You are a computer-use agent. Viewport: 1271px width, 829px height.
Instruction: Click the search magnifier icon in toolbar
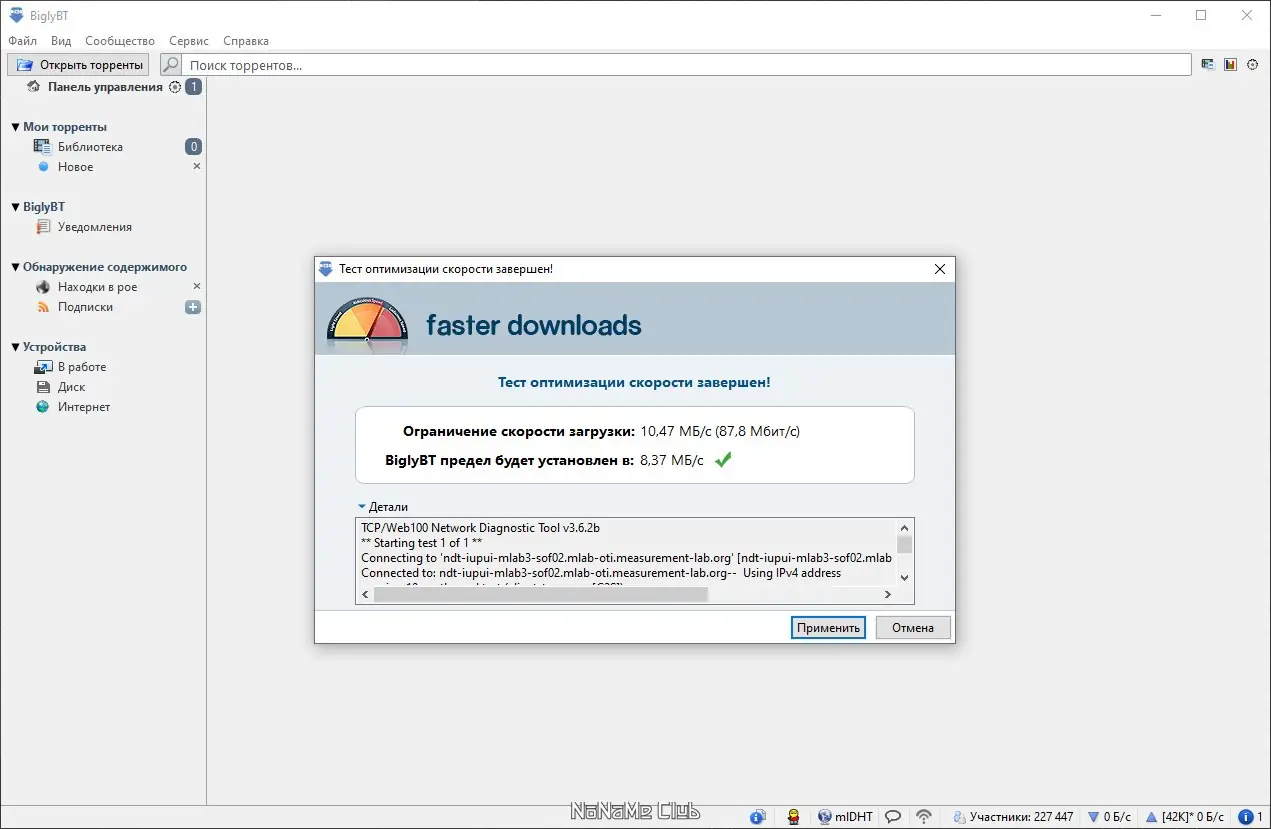pos(171,65)
